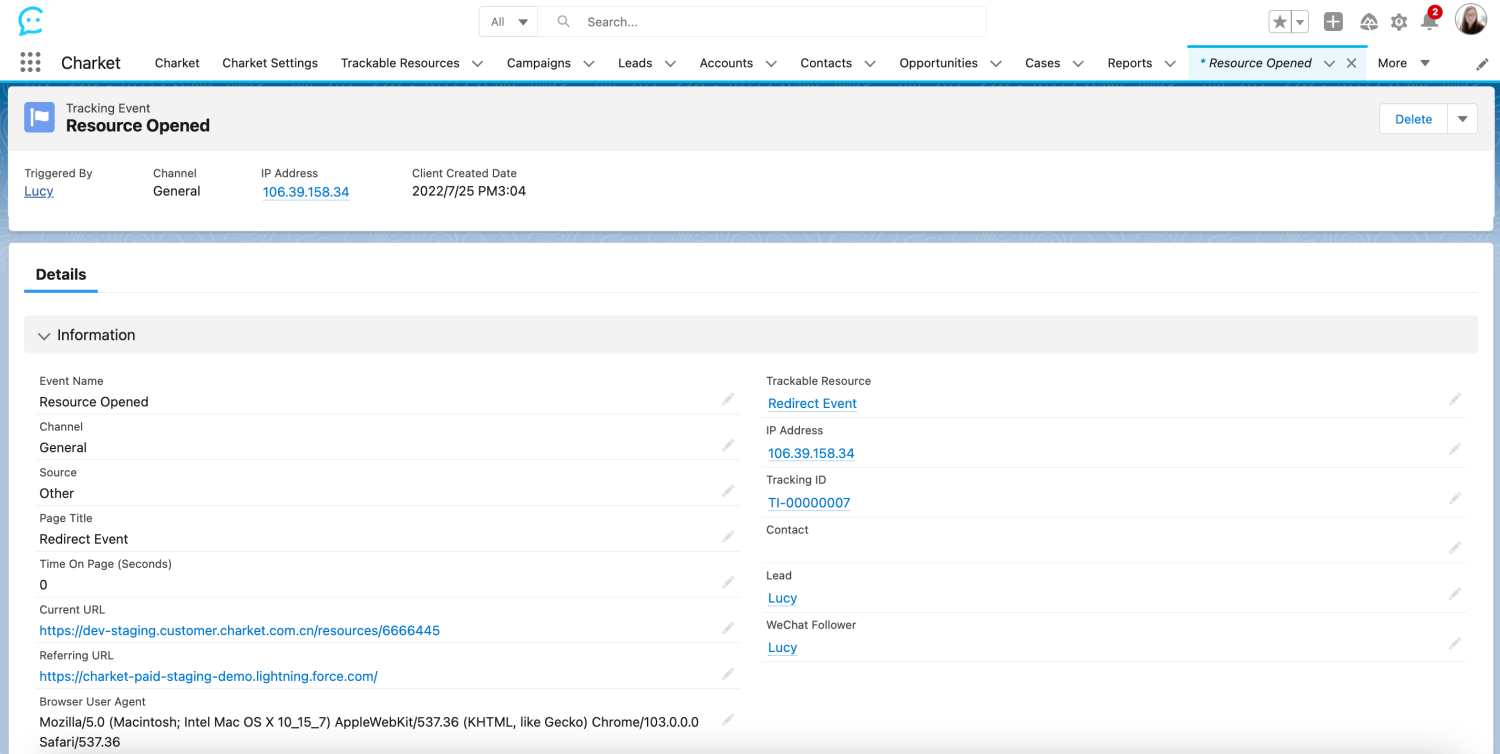Open the Setup gear icon
1500x754 pixels.
click(x=1399, y=22)
